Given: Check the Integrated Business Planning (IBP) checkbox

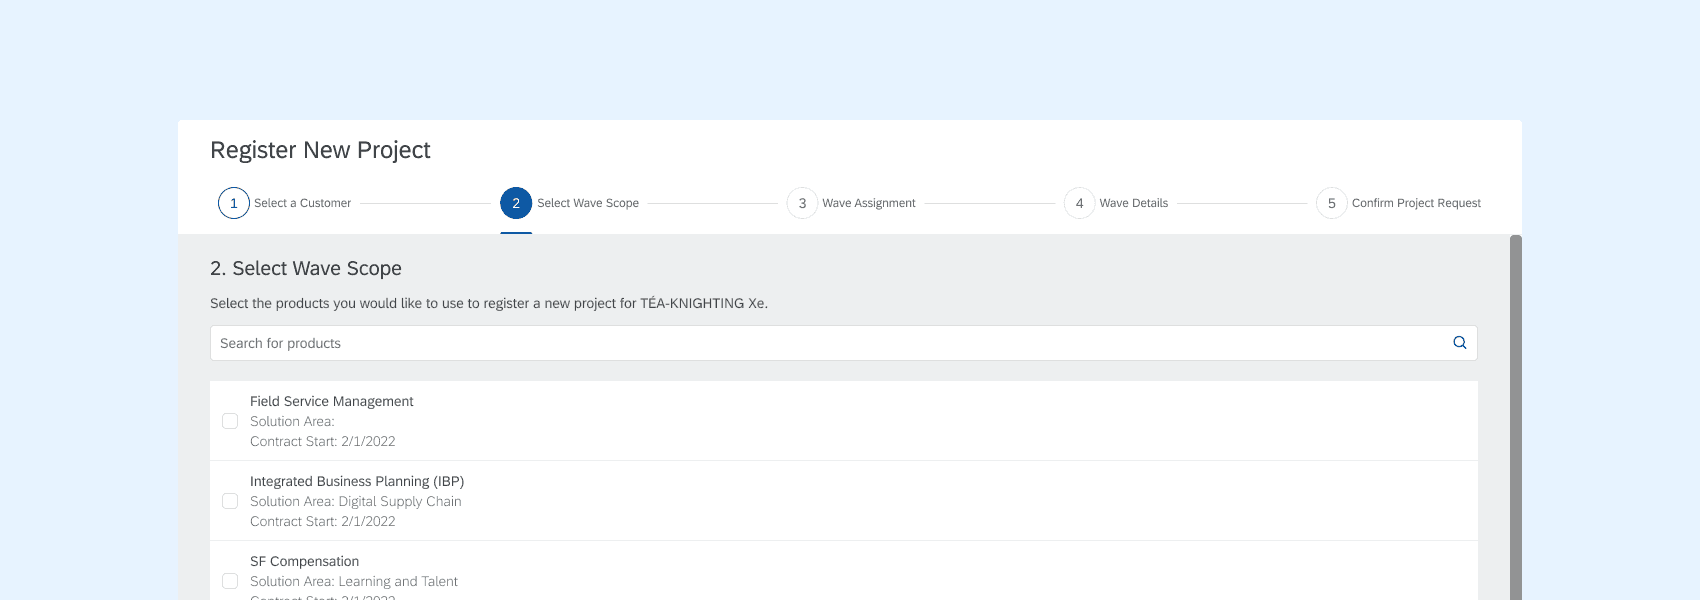Looking at the screenshot, I should [x=230, y=501].
